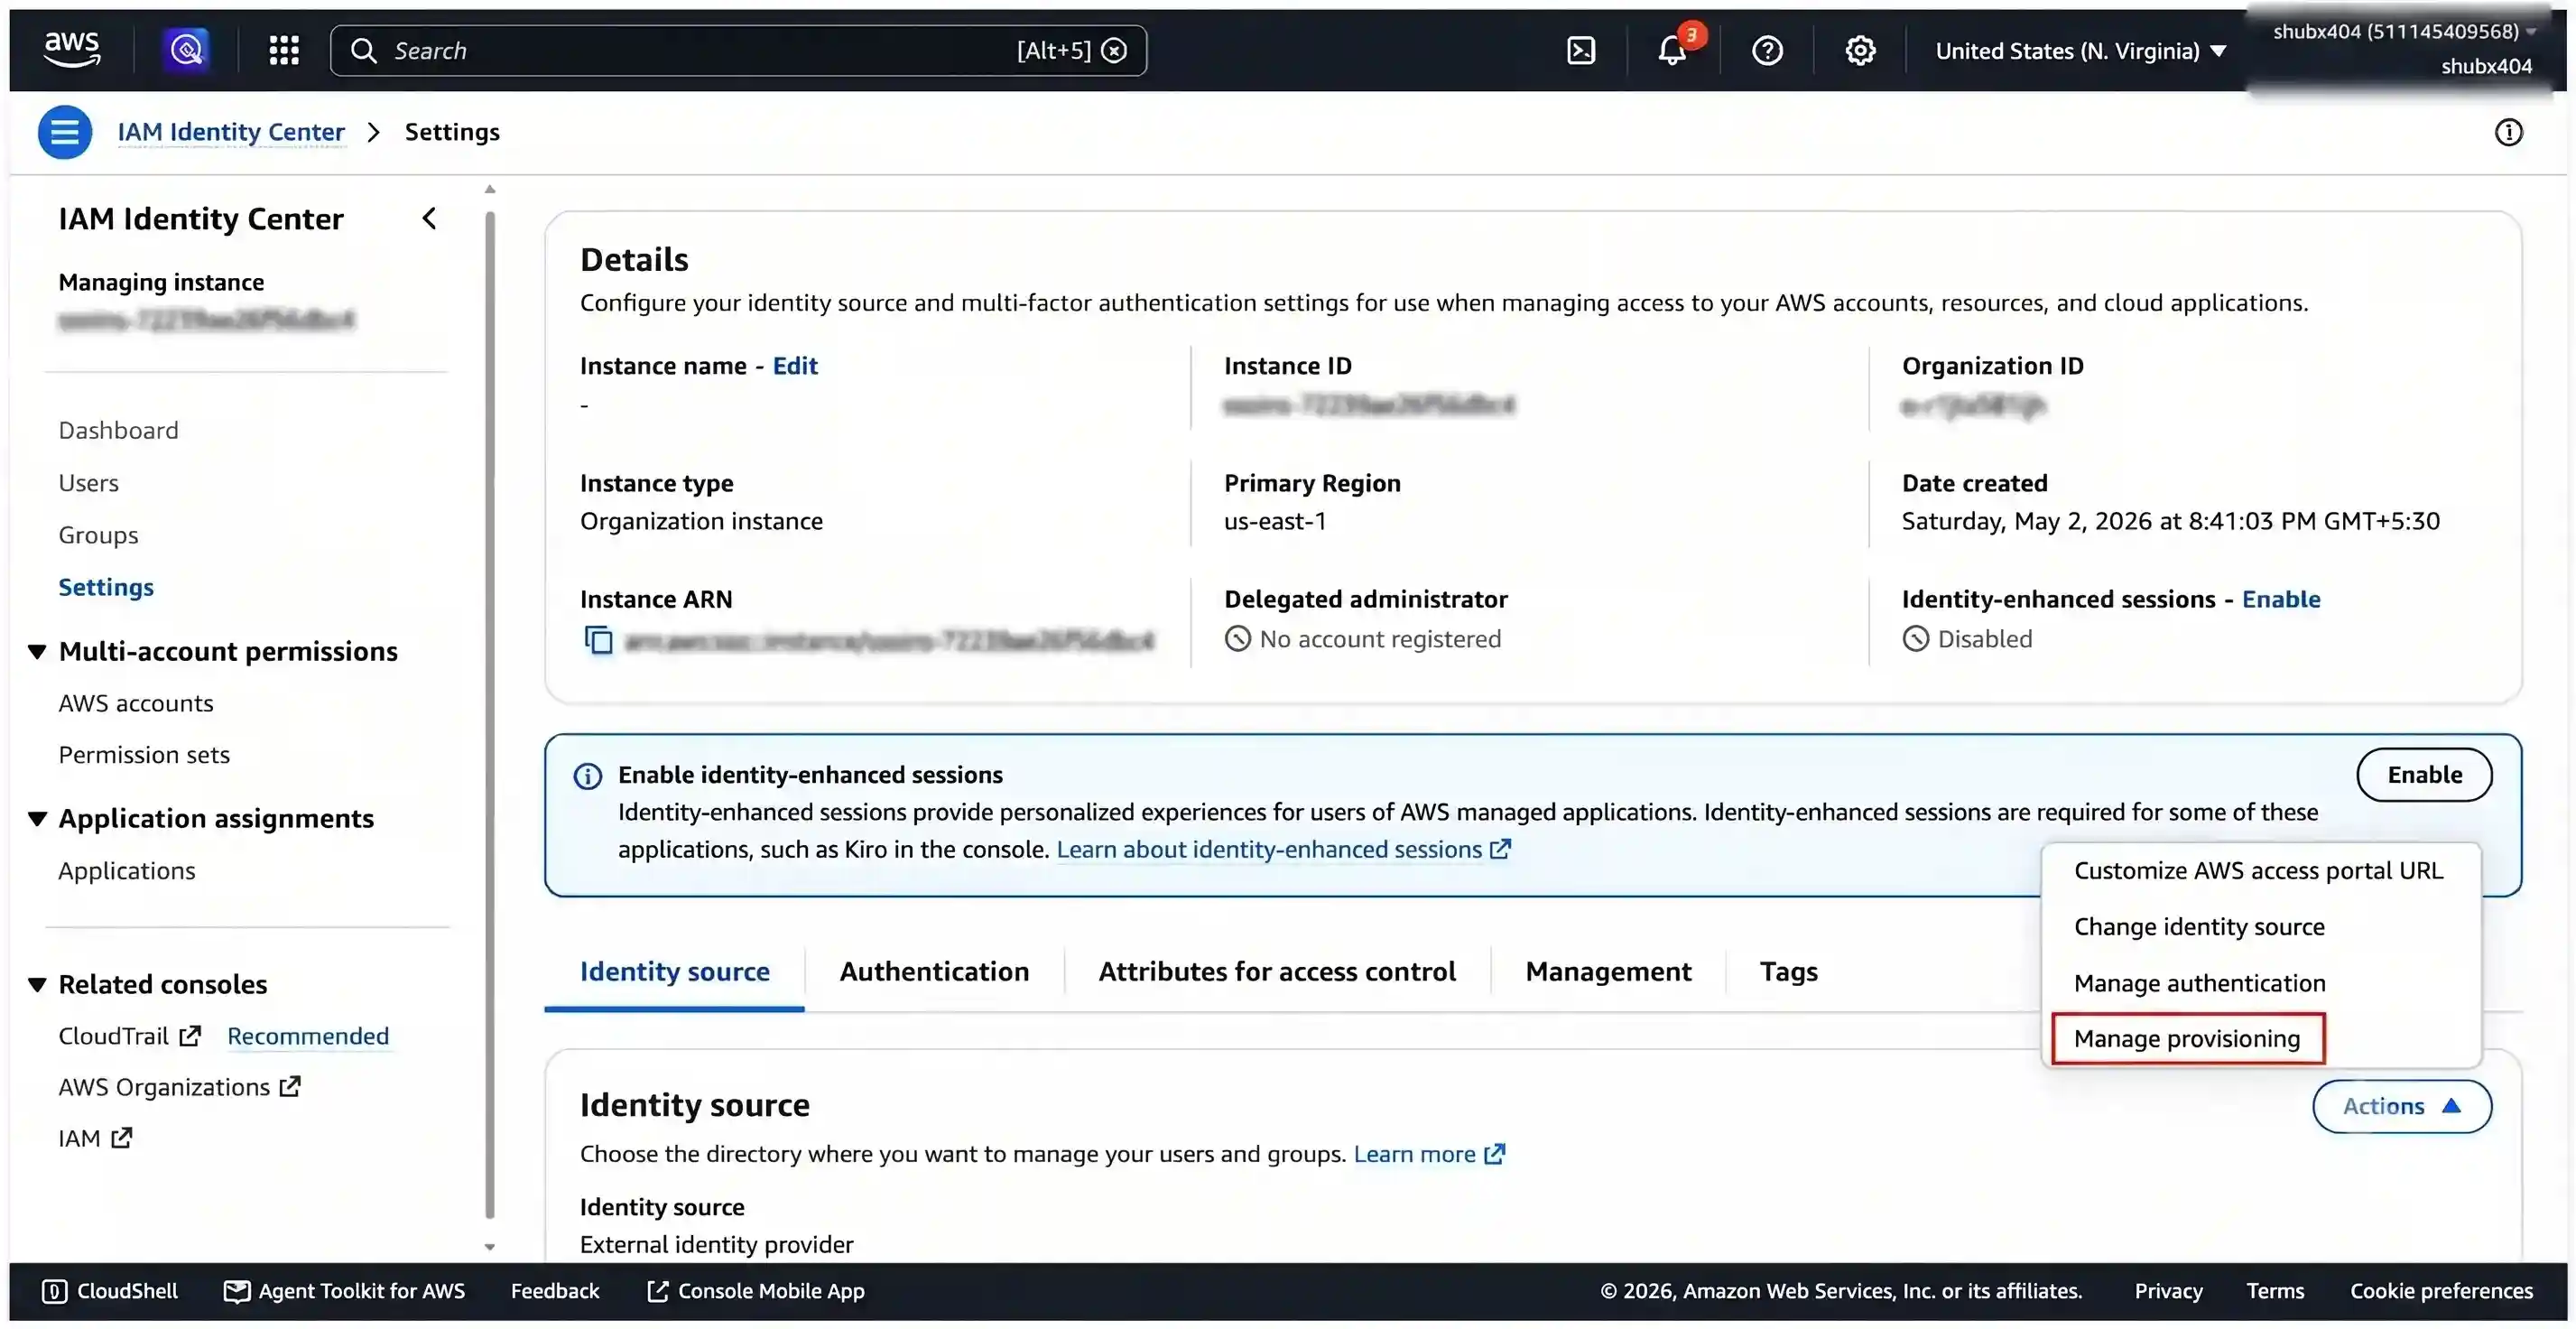Click the sidebar scroll-down arrow
Screen dimensions: 2576x1329
click(490, 1248)
